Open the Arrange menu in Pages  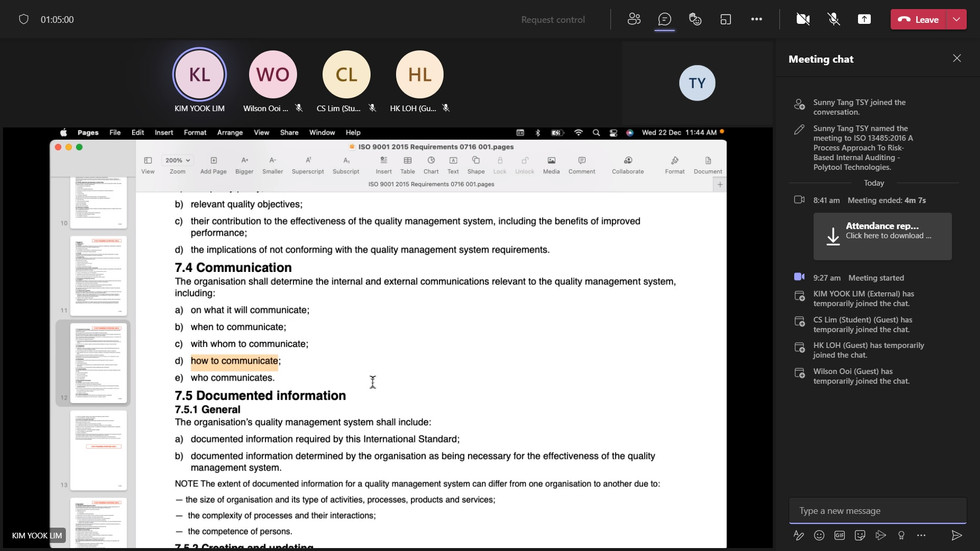point(230,132)
